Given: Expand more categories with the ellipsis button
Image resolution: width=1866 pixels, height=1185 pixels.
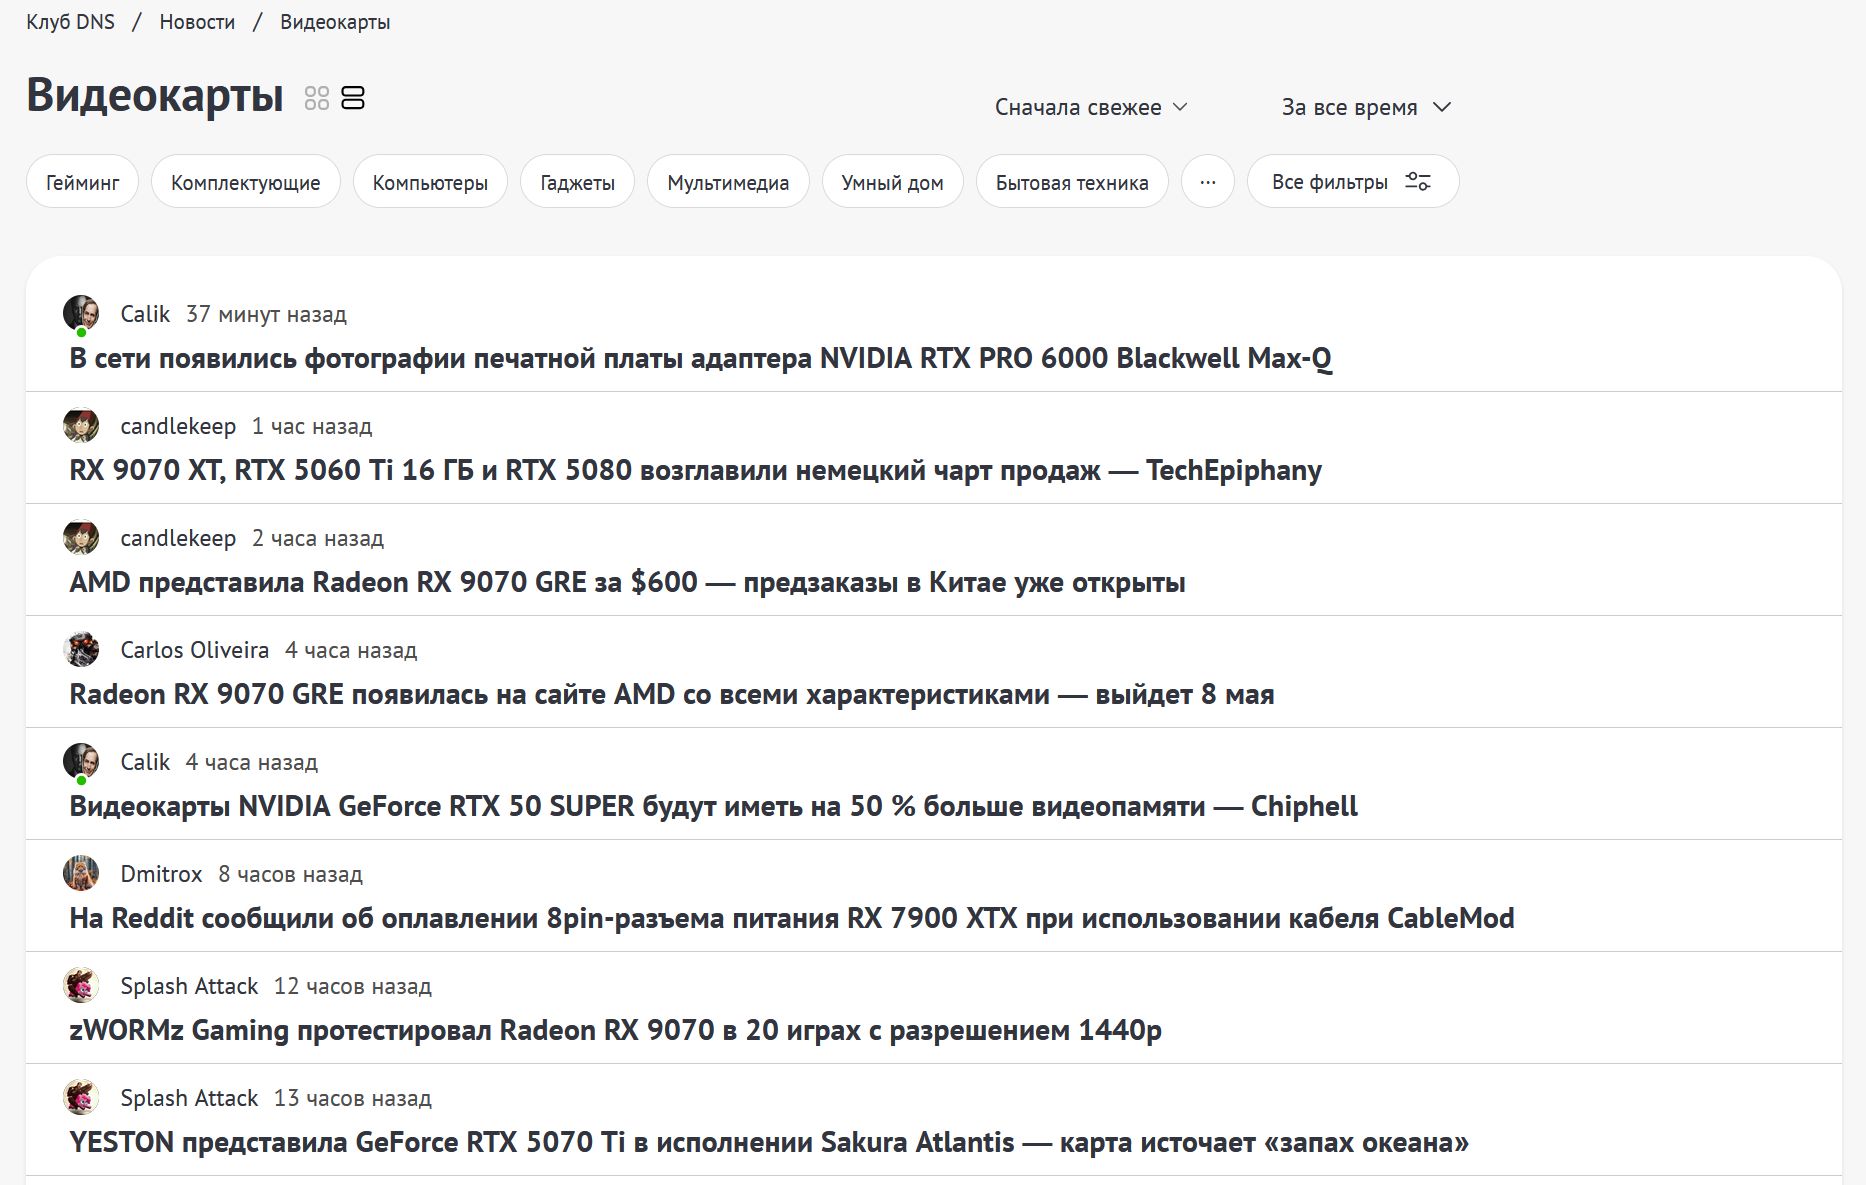Looking at the screenshot, I should point(1208,182).
